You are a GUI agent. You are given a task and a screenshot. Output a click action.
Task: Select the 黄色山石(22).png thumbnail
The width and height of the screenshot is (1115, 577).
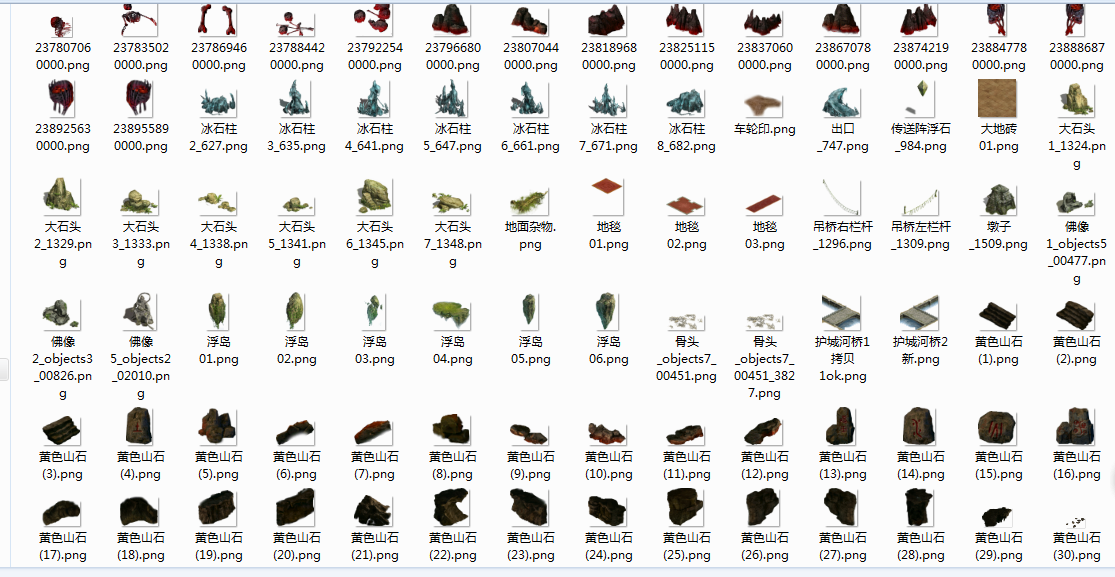point(453,507)
